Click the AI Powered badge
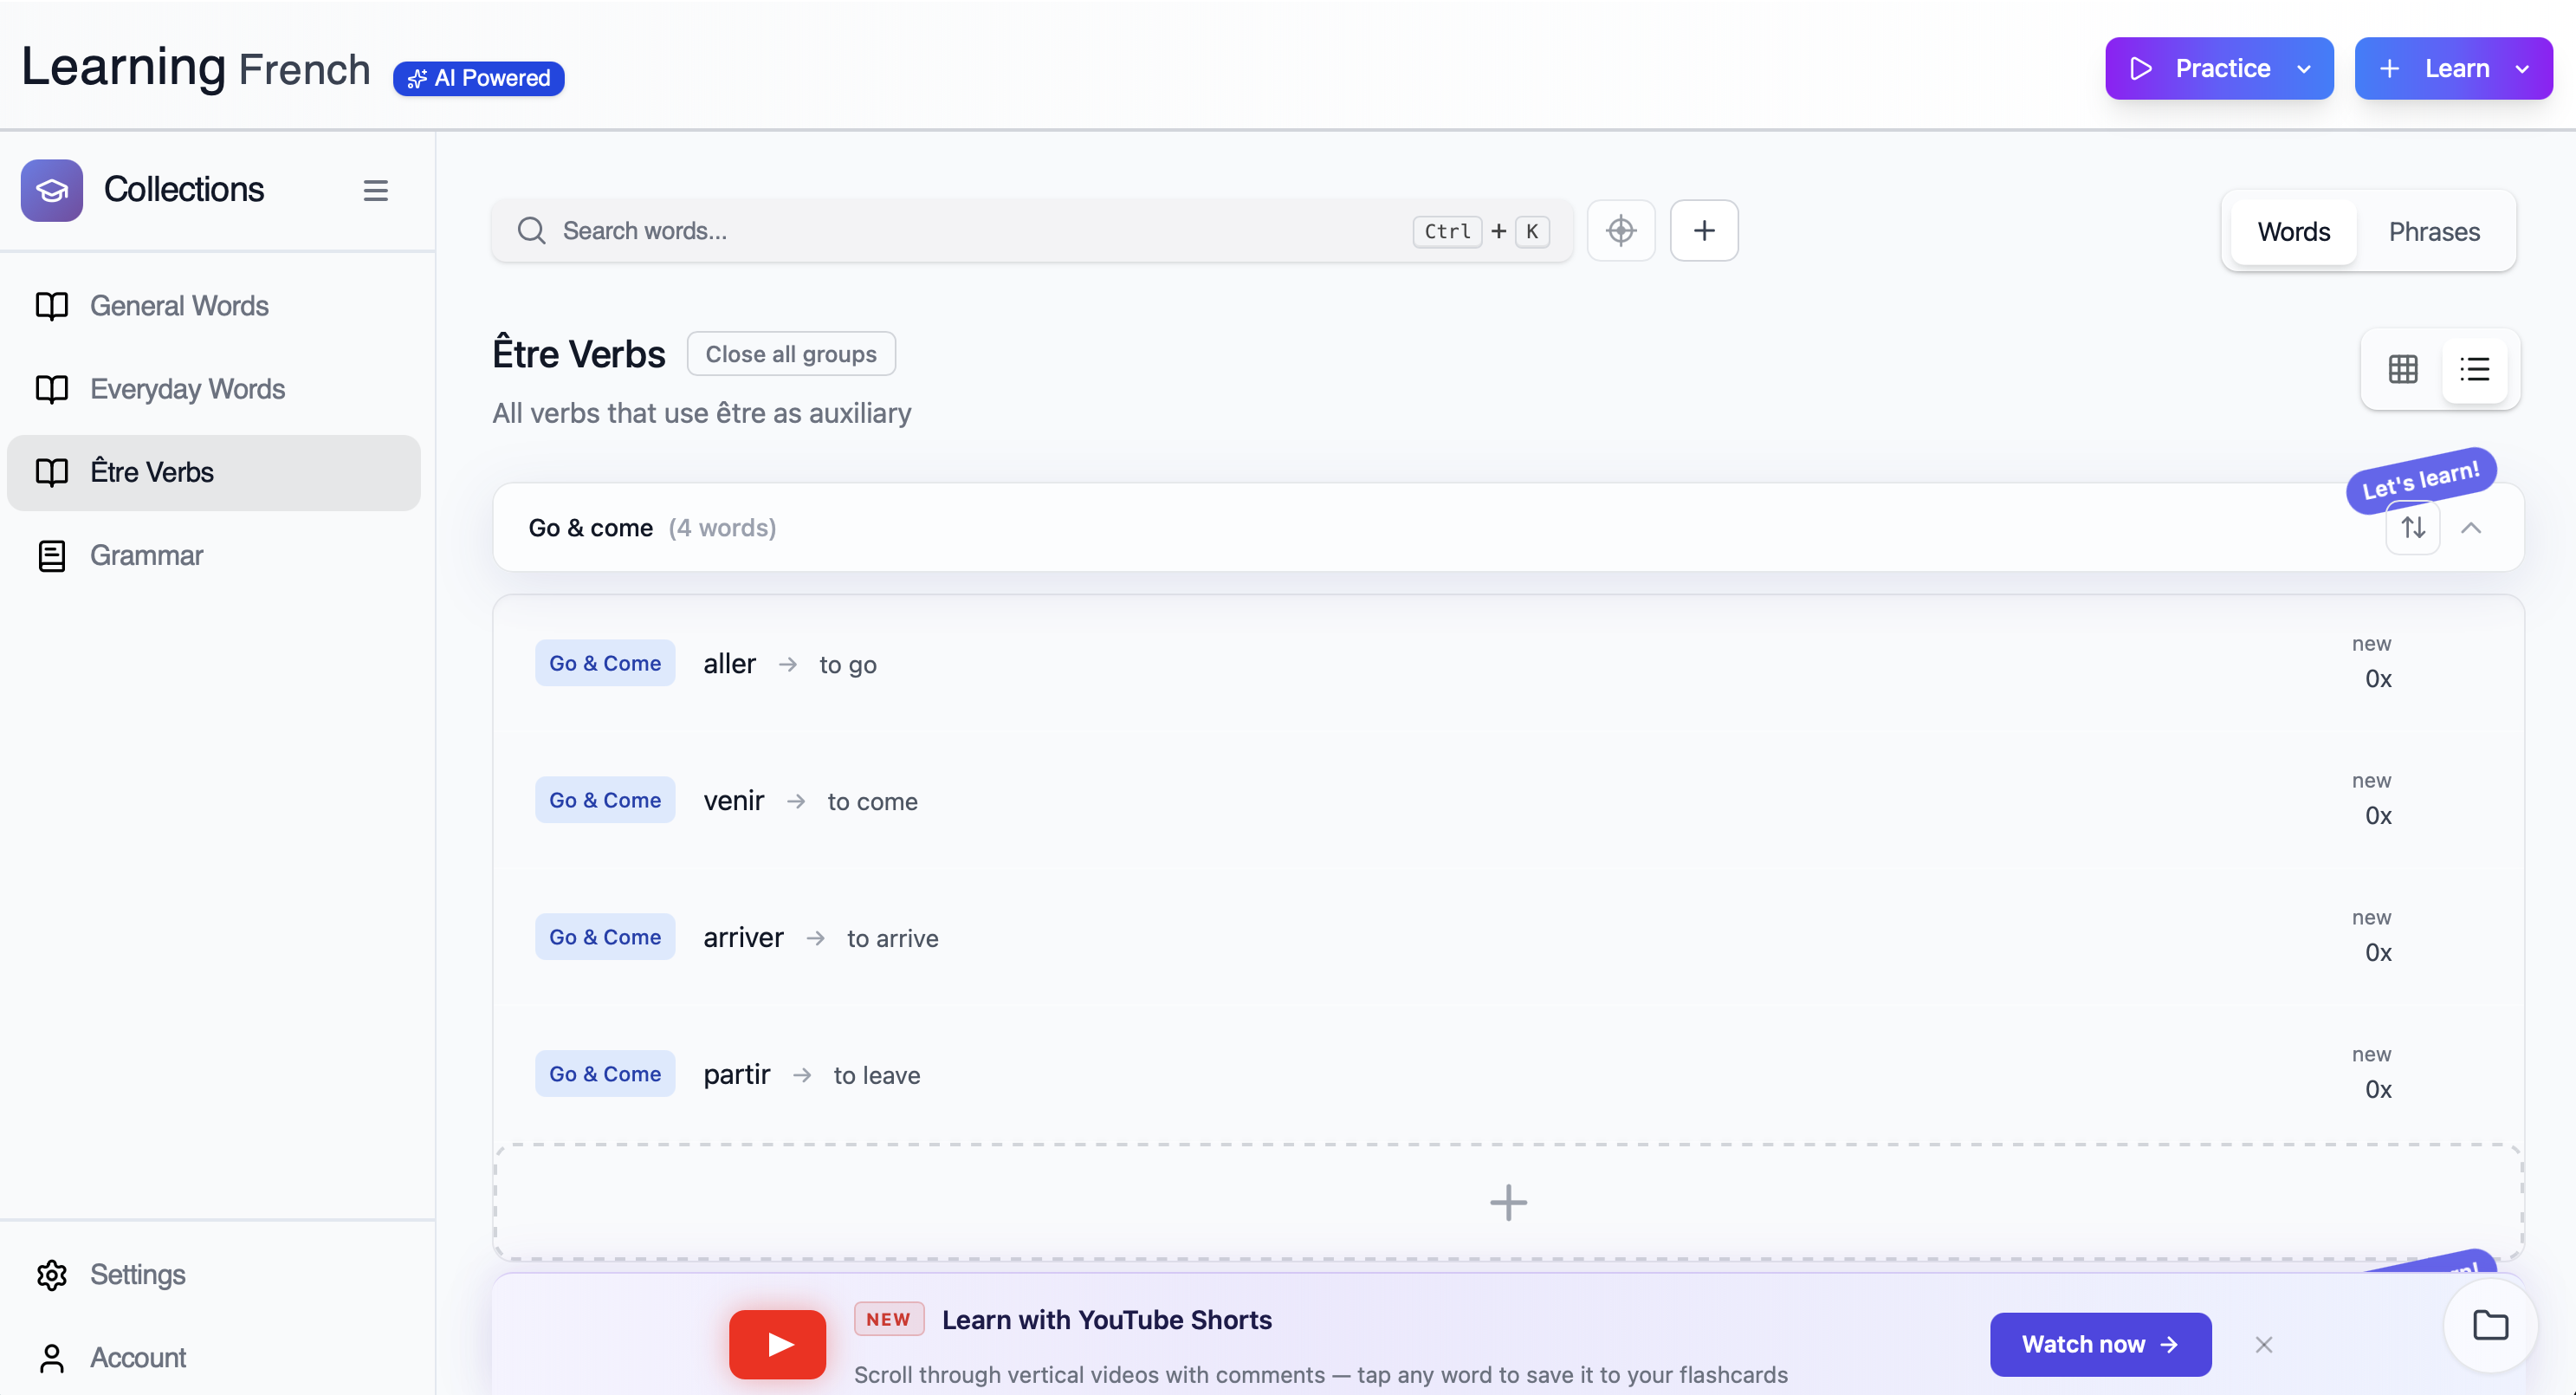2576x1395 pixels. [x=478, y=78]
